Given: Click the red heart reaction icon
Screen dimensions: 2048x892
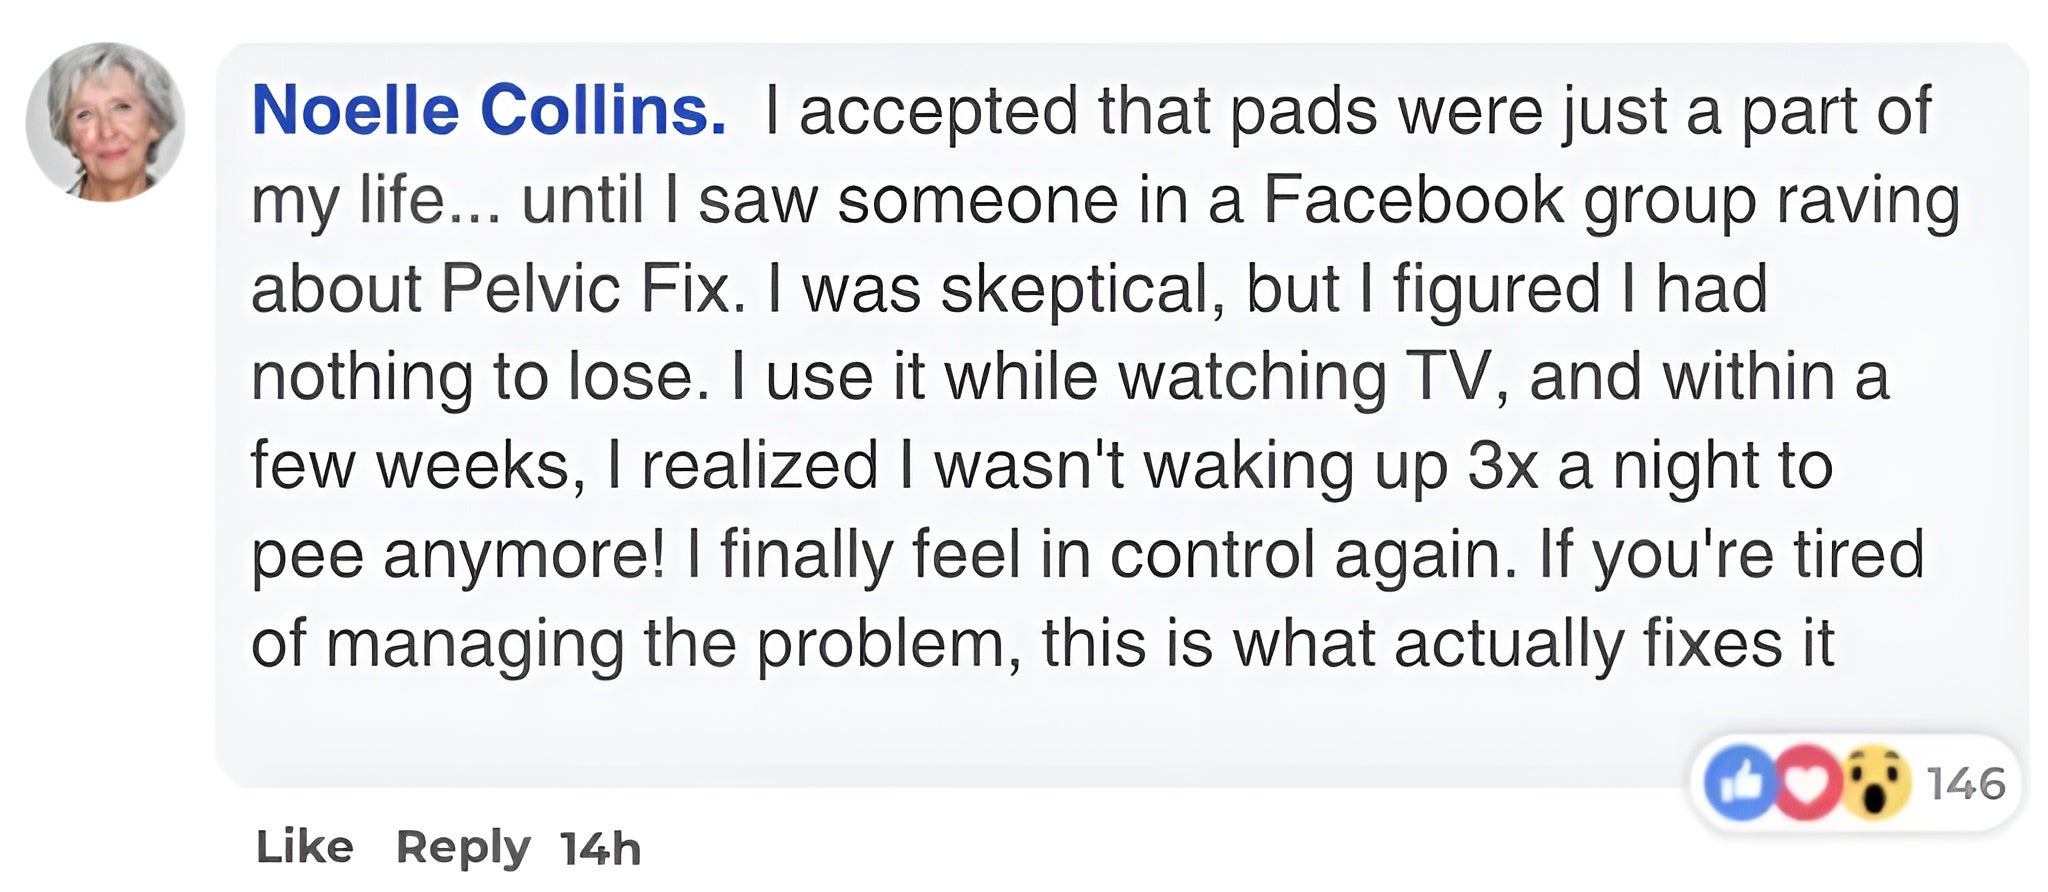Looking at the screenshot, I should [x=1806, y=783].
